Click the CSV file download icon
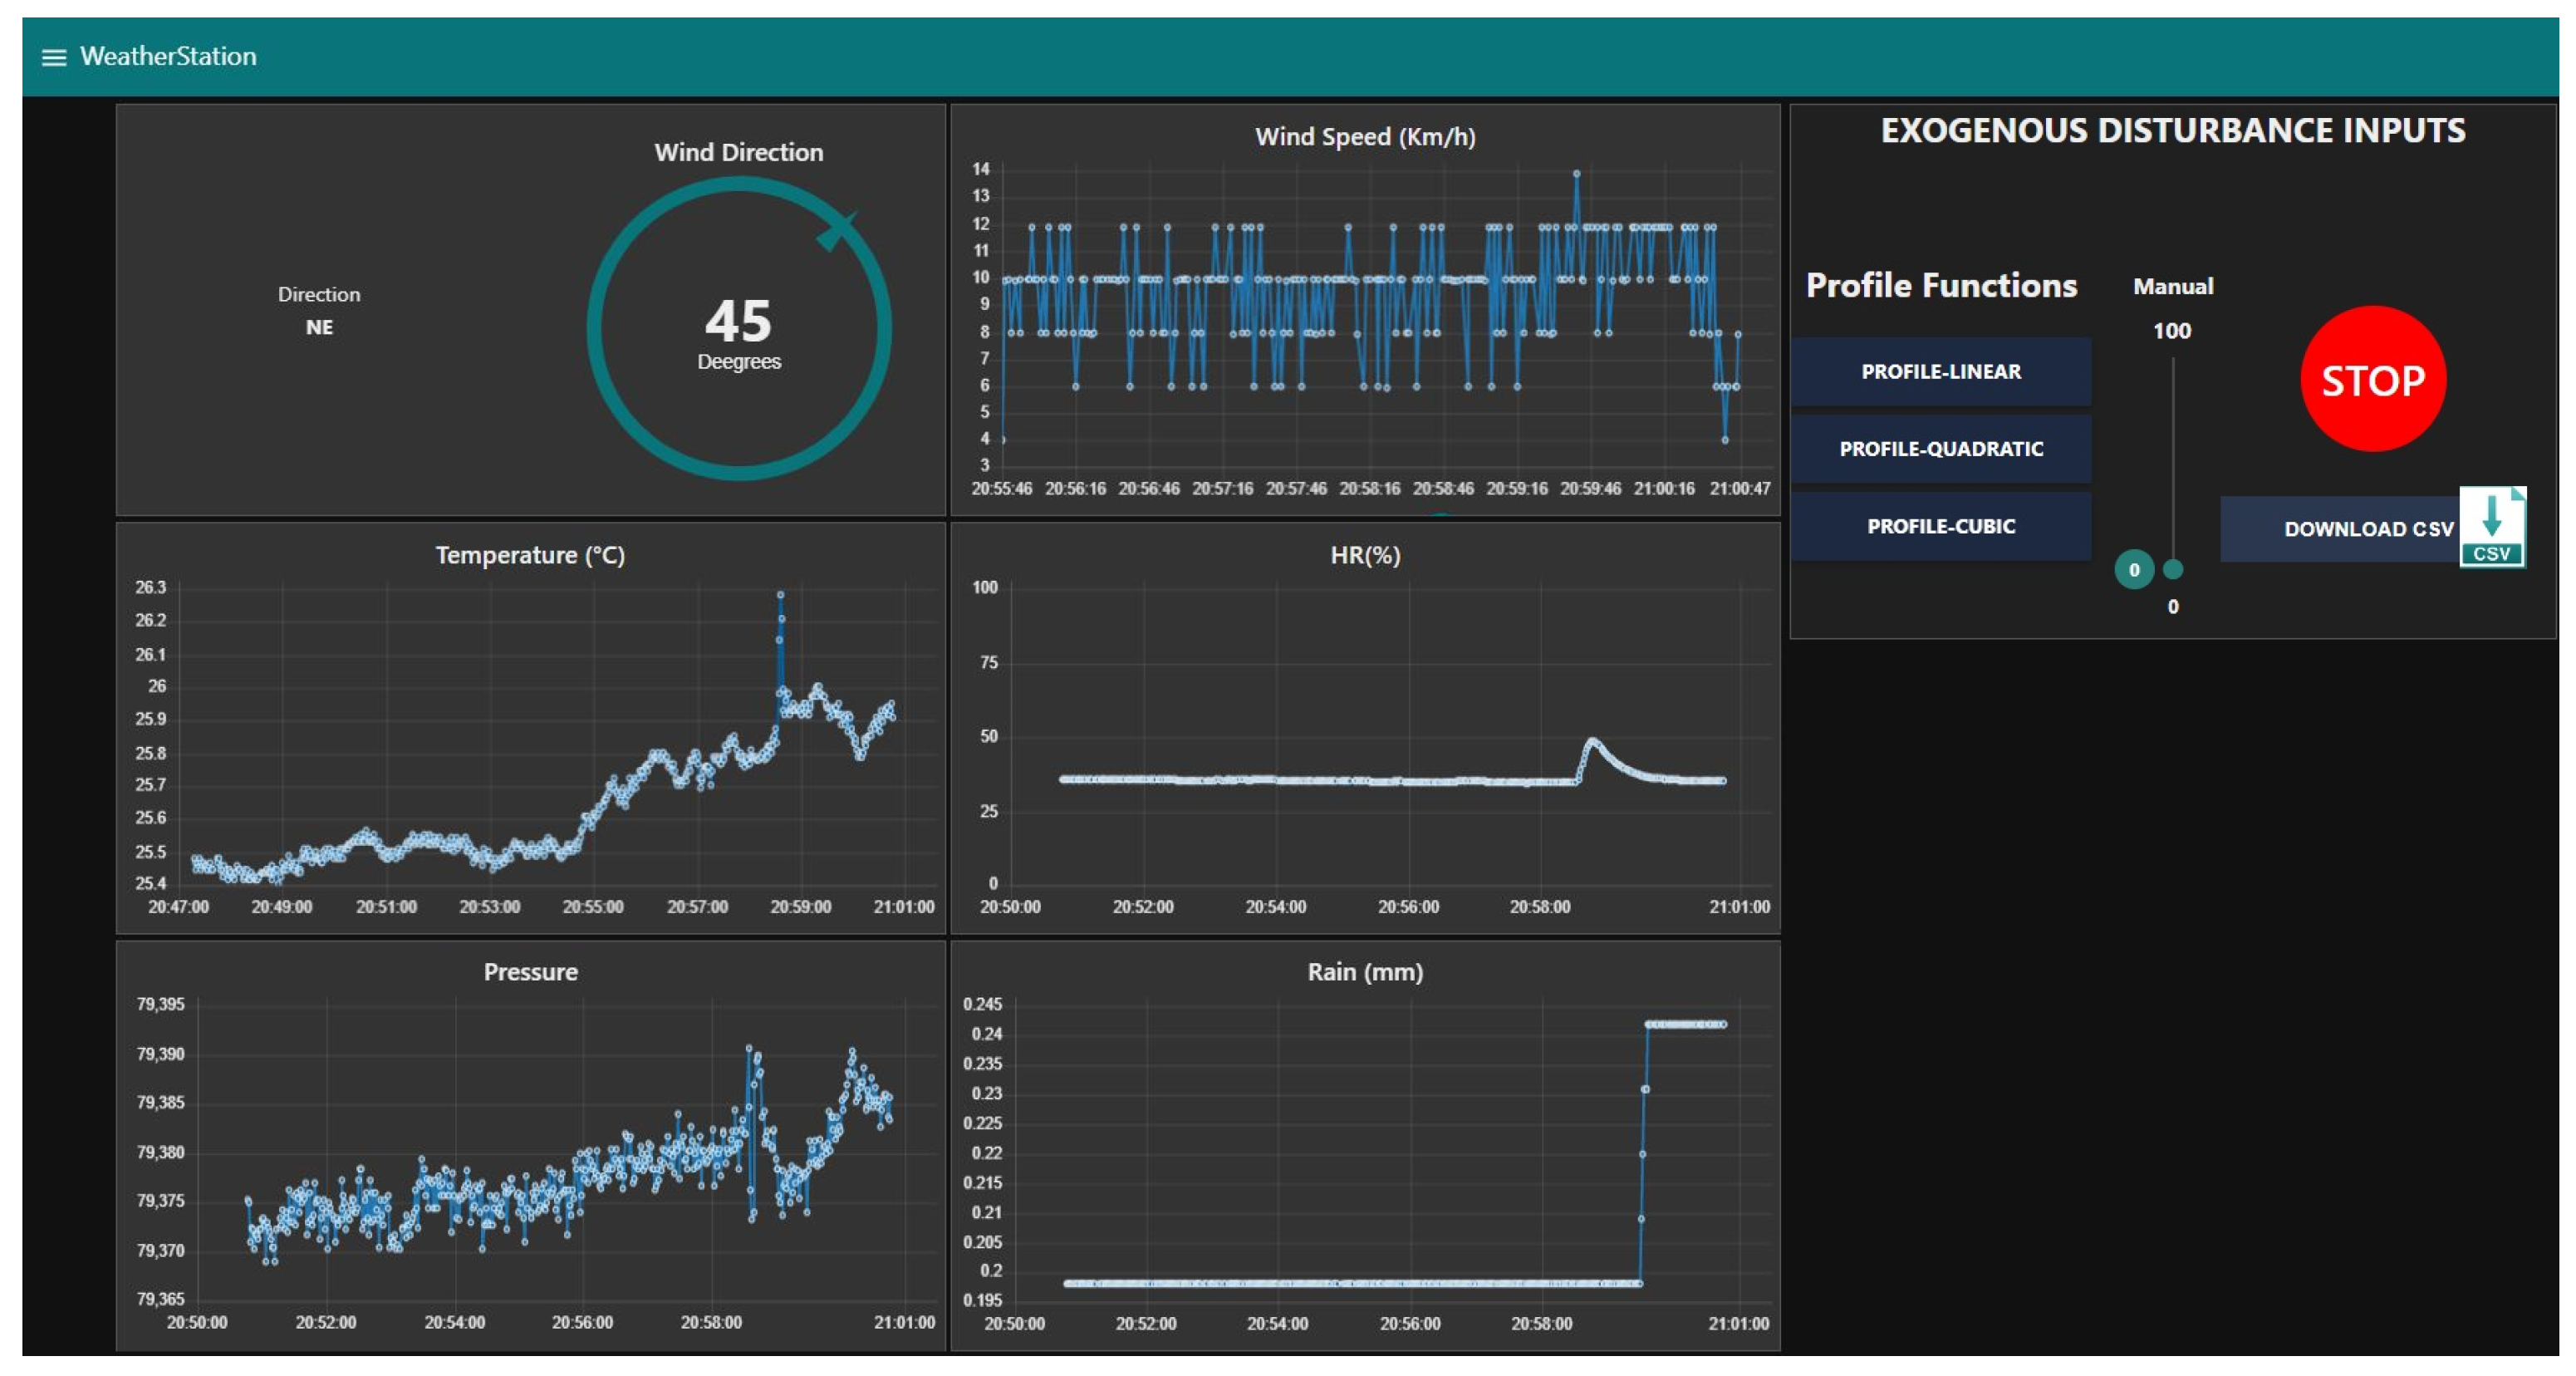The width and height of the screenshot is (2576, 1376). pyautogui.click(x=2491, y=527)
